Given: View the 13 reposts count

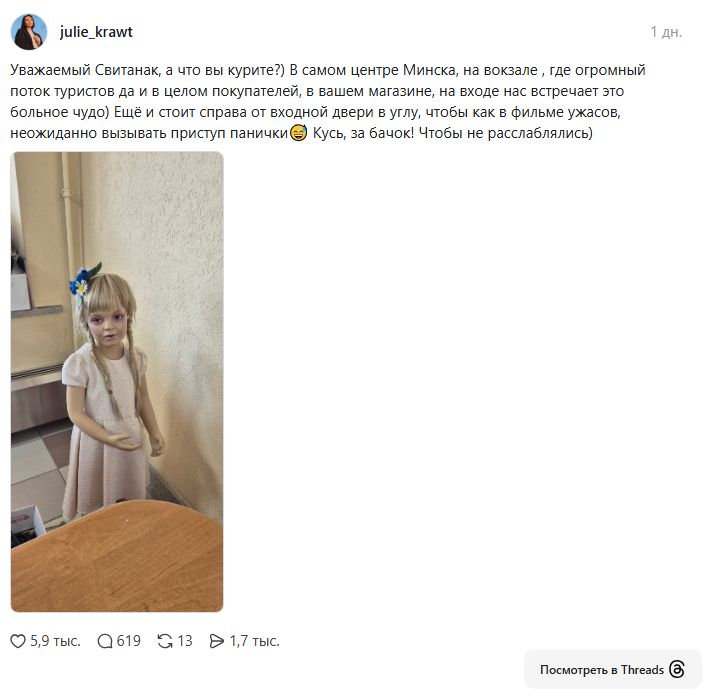Looking at the screenshot, I should click(x=185, y=641).
